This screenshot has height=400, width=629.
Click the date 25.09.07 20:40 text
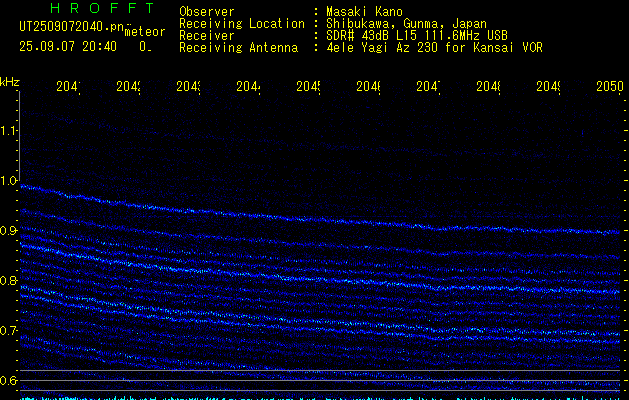coord(68,47)
